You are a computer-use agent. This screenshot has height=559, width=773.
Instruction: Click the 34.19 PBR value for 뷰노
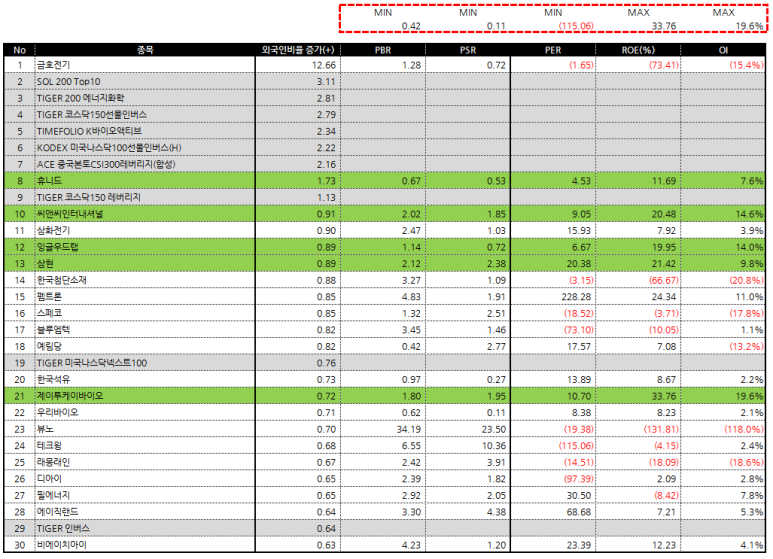click(x=409, y=429)
